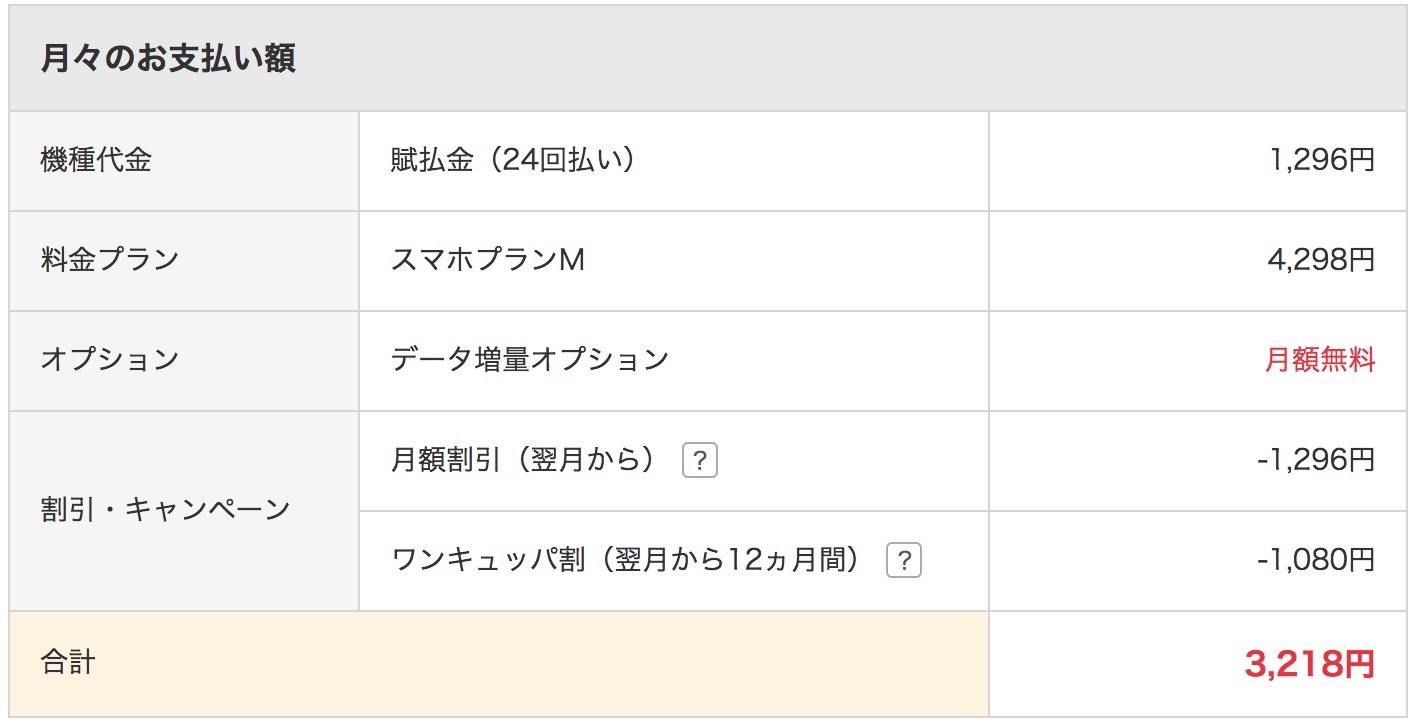Select the オプション row label
Viewport: 1412px width, 726px height.
click(x=110, y=360)
